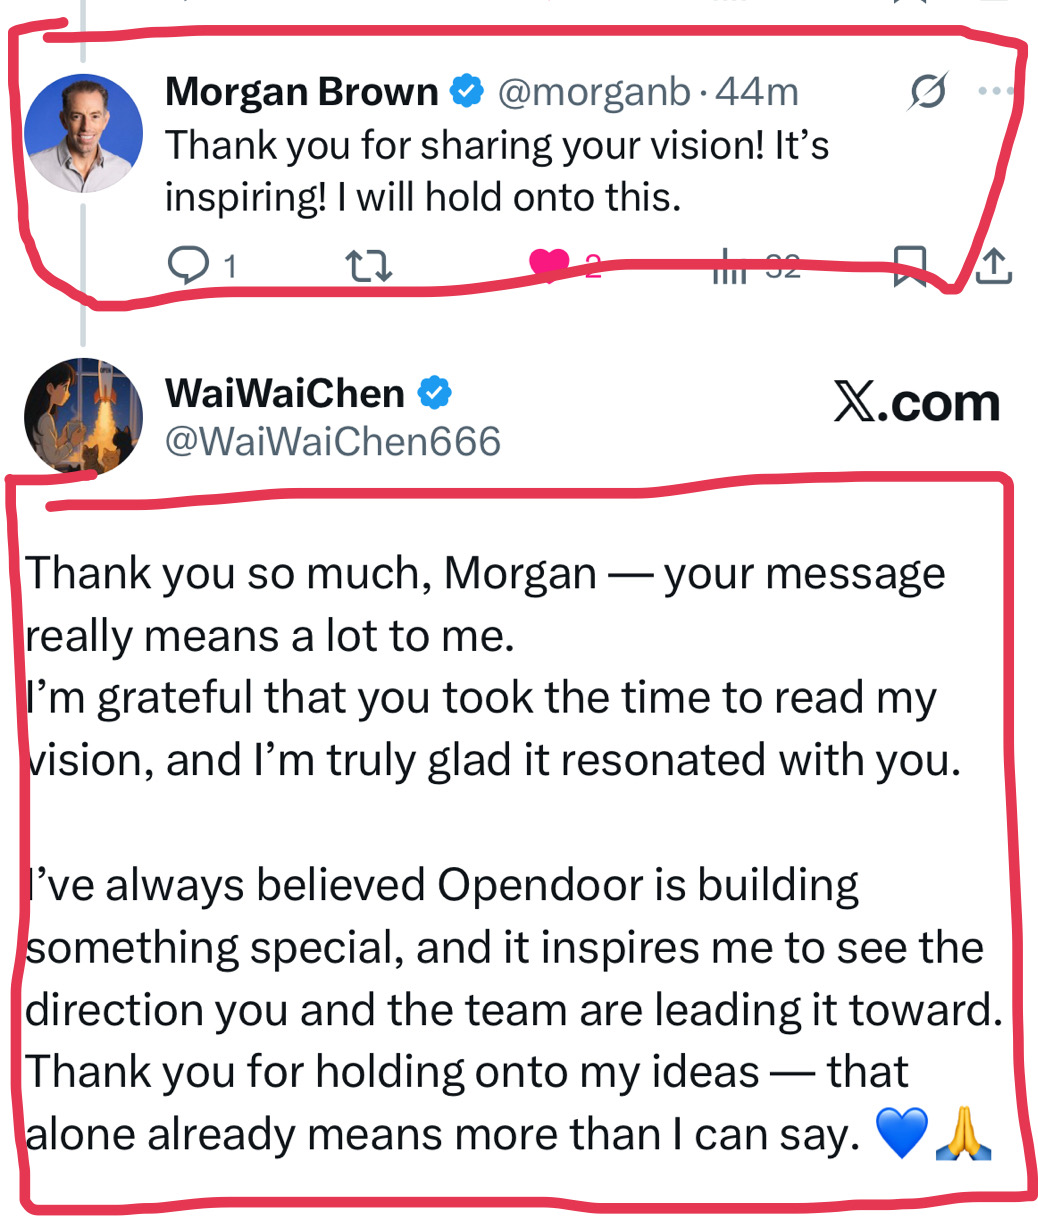Open the @WaiWaiChen666 handle
The width and height of the screenshot is (1038, 1221).
coord(333,441)
